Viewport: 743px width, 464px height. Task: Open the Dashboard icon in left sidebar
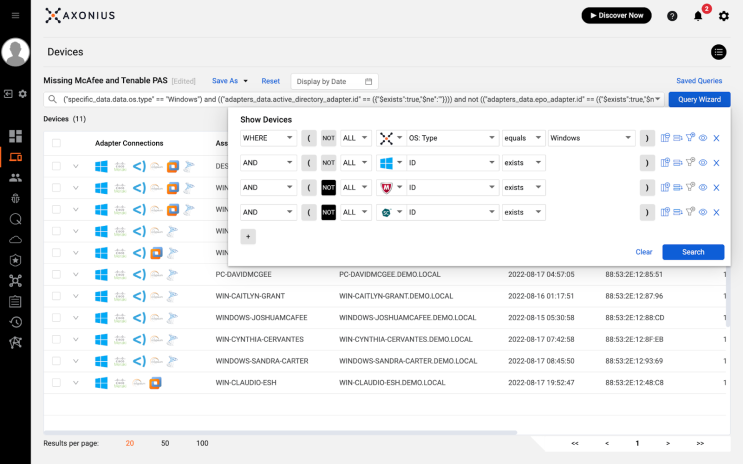[15, 136]
